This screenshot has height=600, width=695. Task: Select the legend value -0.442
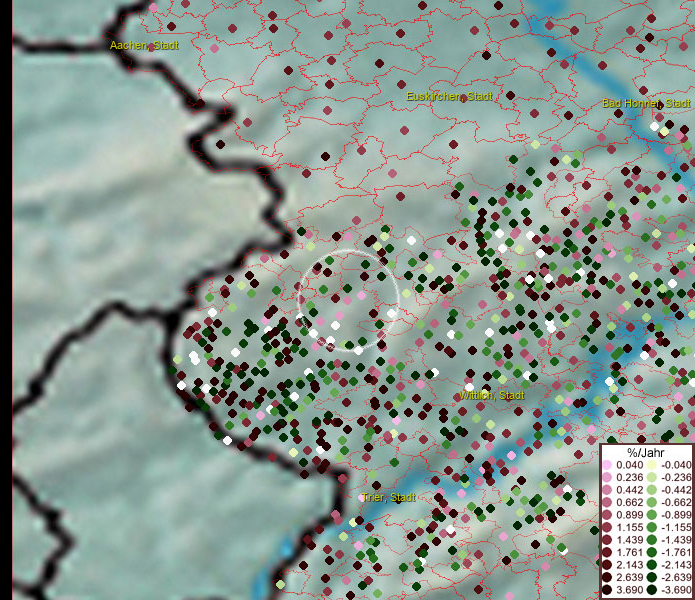(676, 490)
